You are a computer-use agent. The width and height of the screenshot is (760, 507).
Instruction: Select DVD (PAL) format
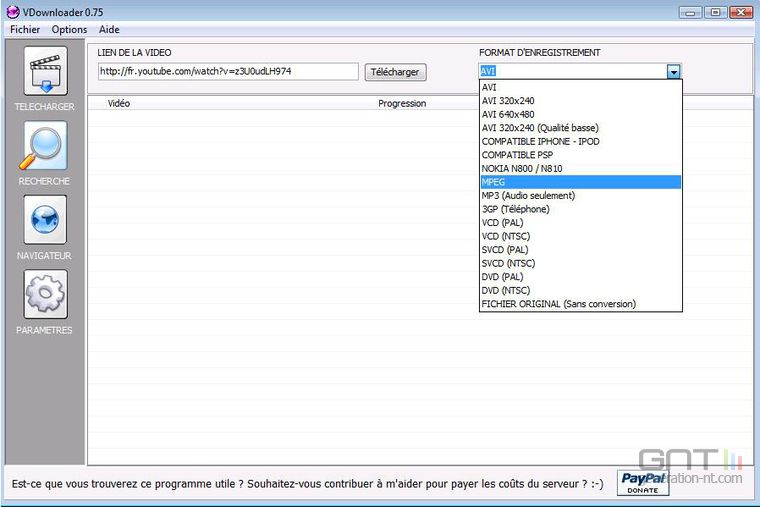[581, 277]
